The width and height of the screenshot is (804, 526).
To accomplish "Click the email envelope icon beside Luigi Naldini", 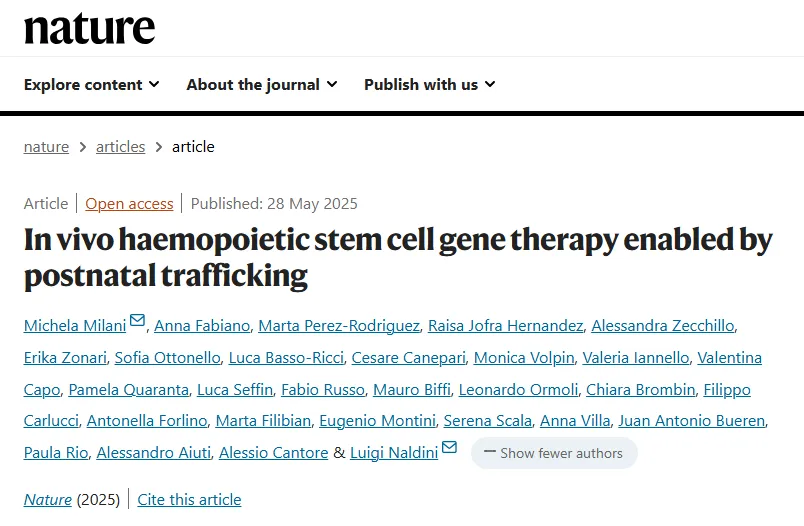I will [449, 447].
